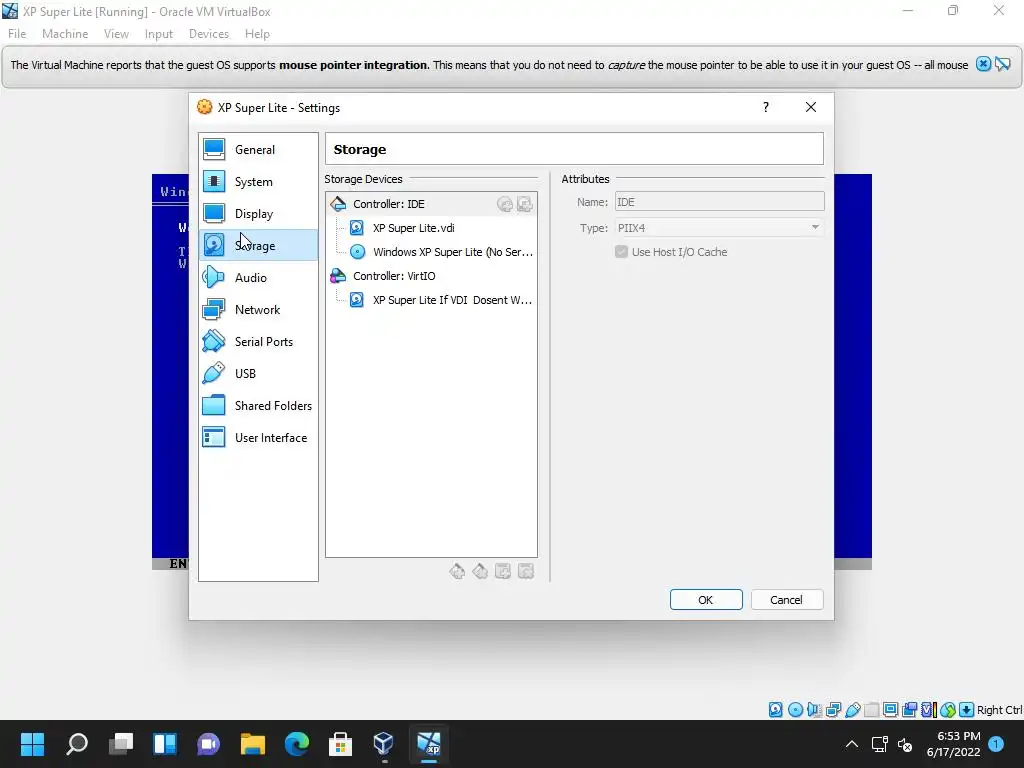
Task: Click the suppress notification icon on banner
Action: click(x=1003, y=64)
